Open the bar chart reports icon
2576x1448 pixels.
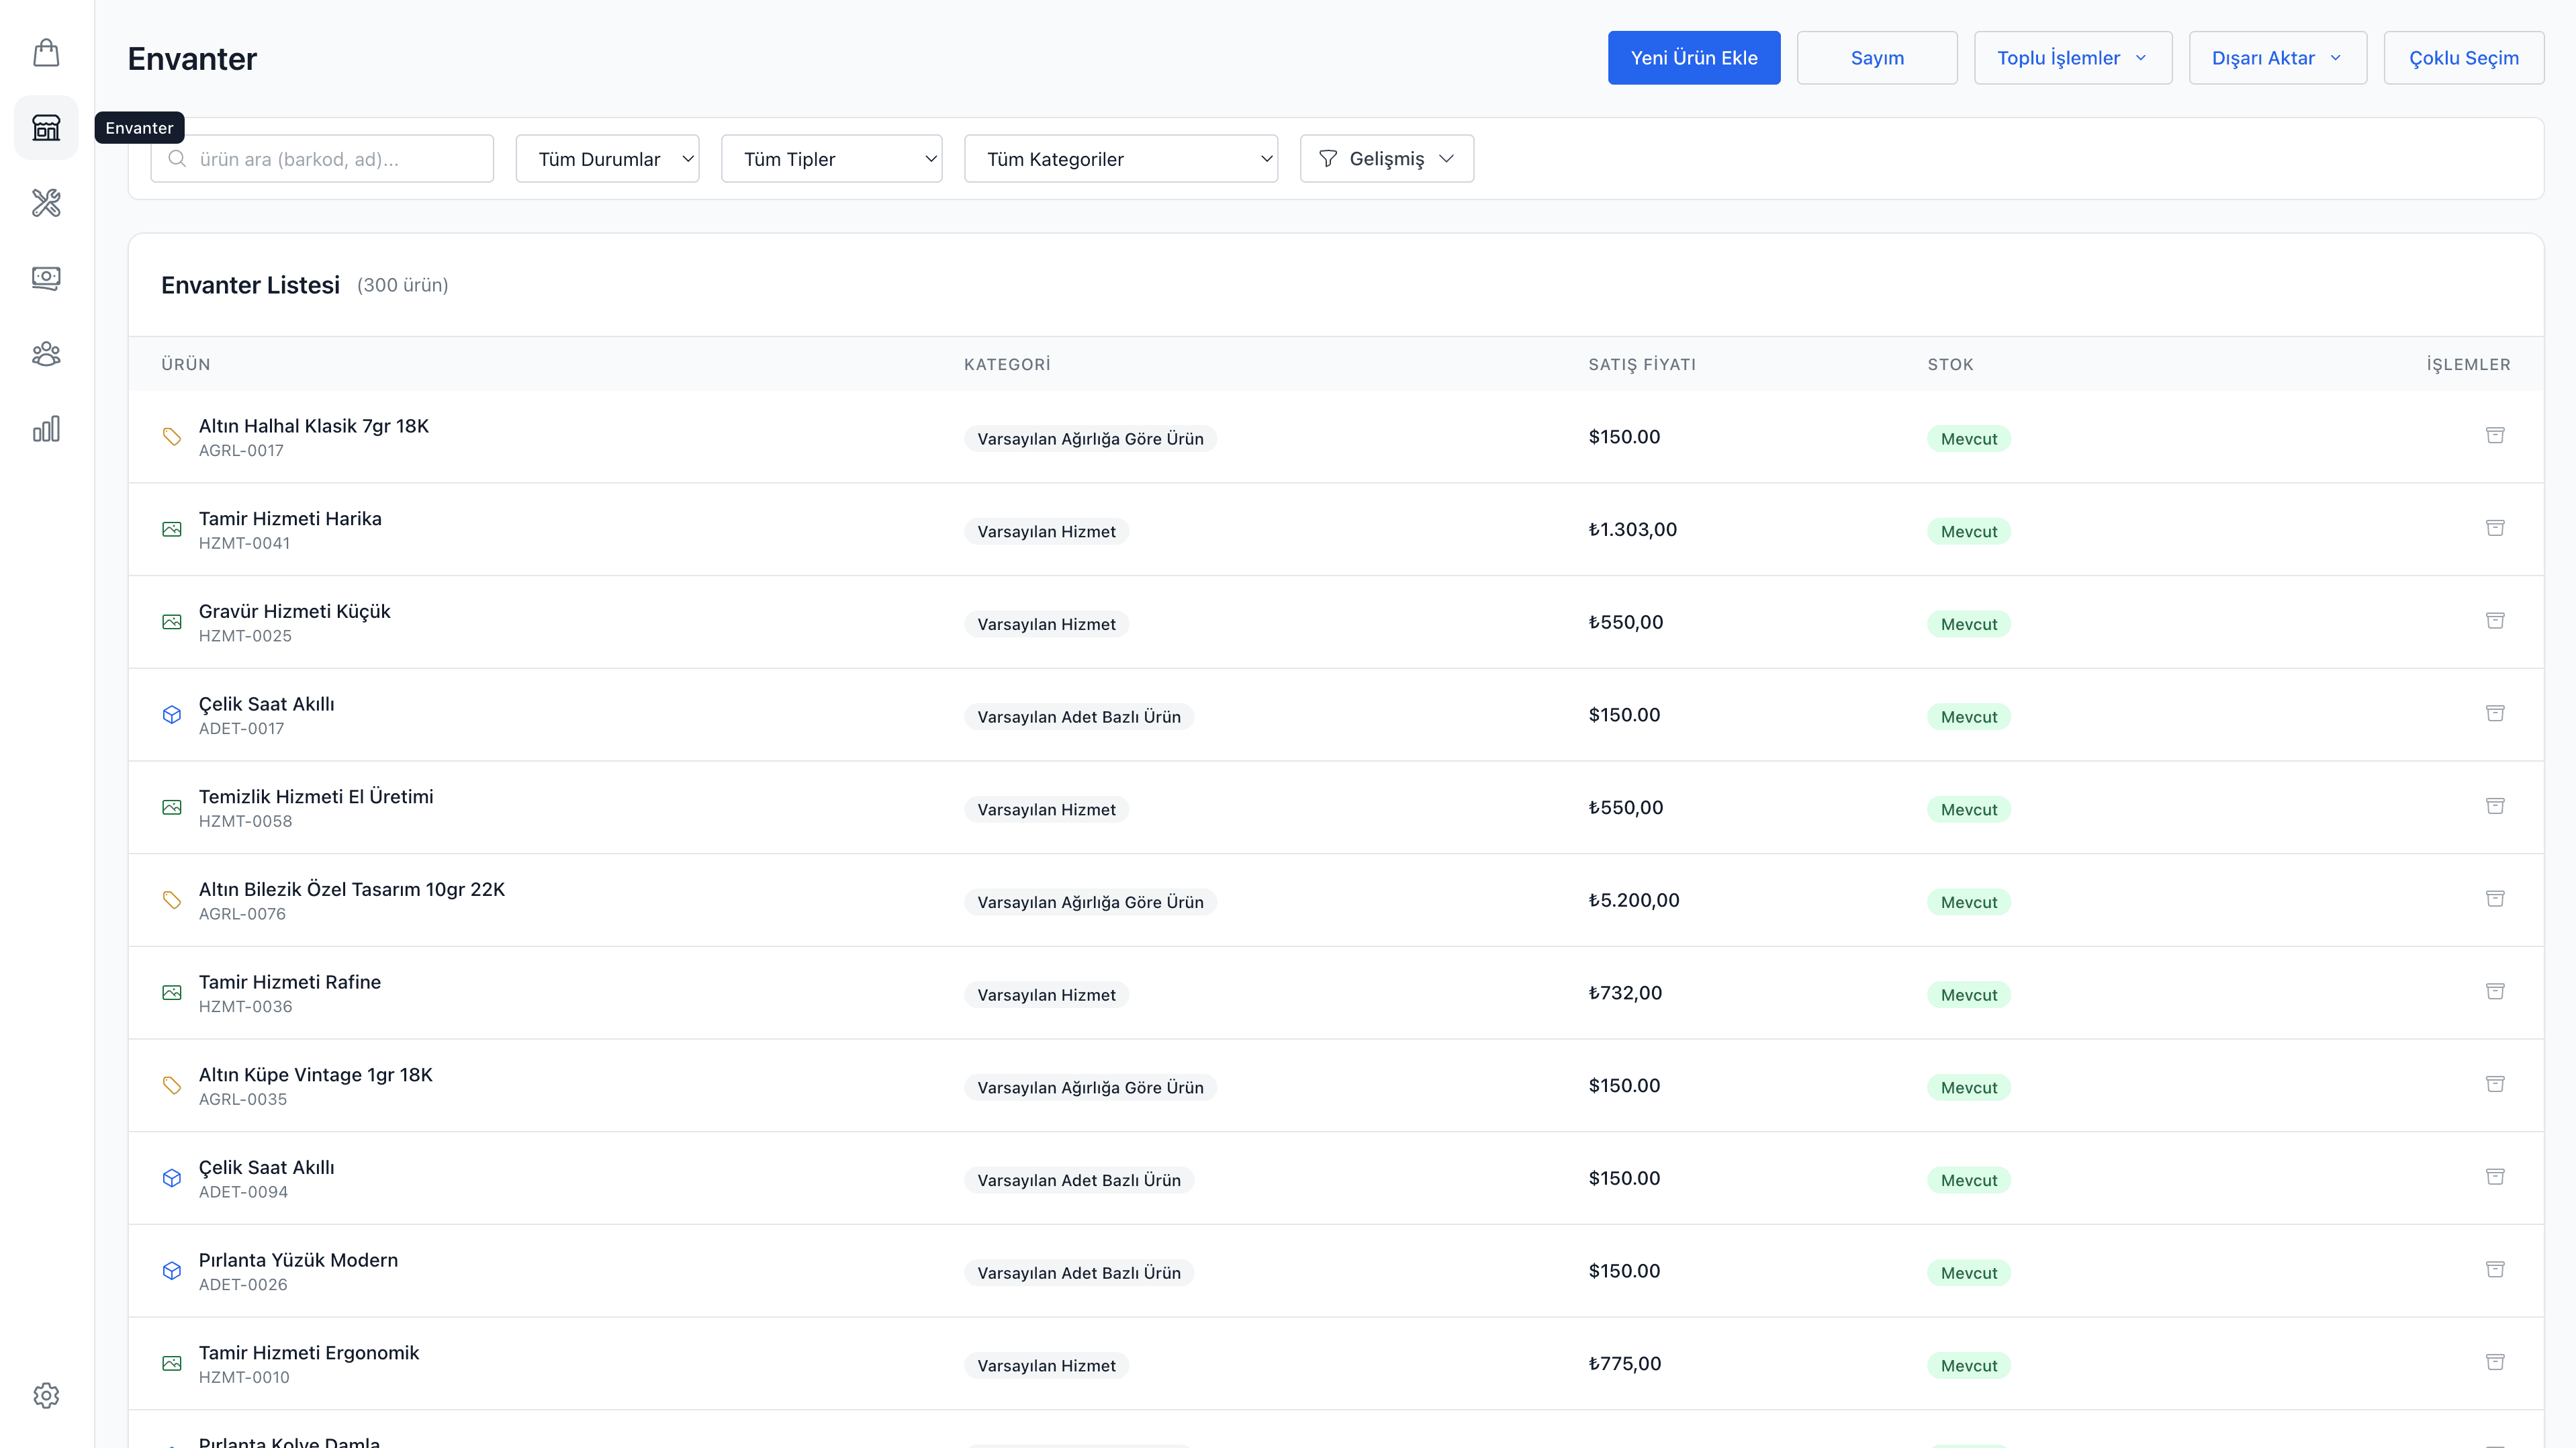tap(46, 429)
